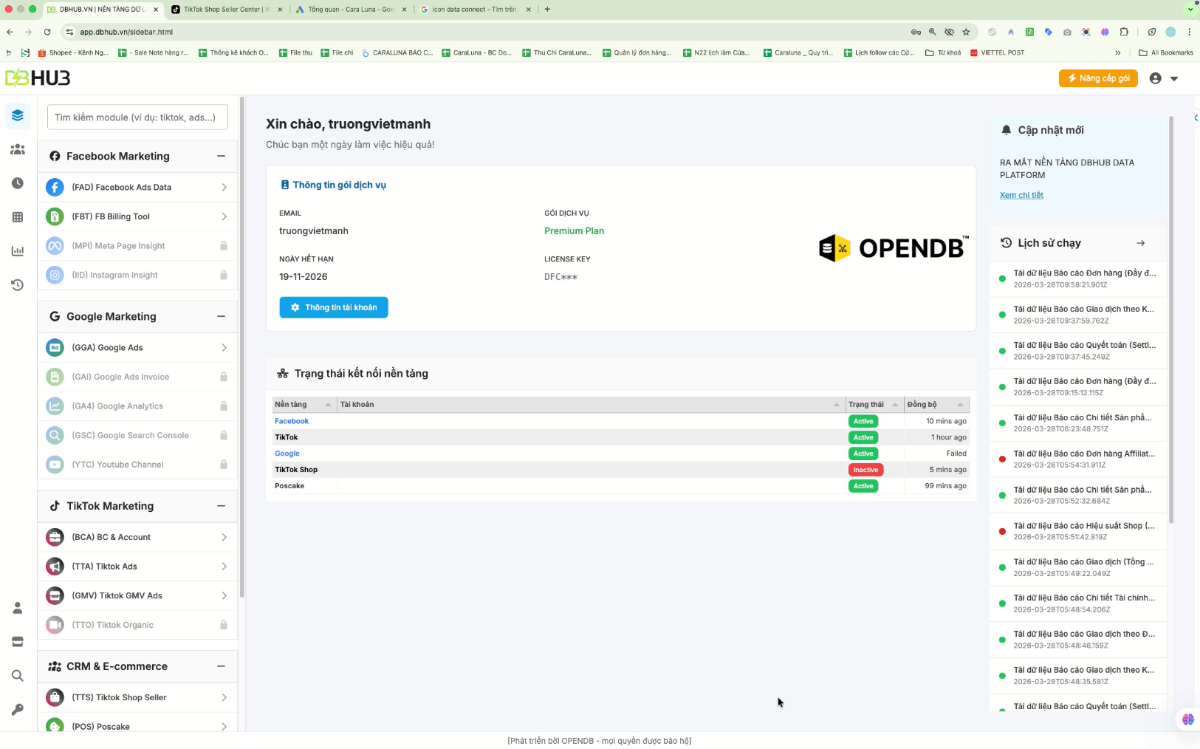
Task: Open the Xem chi tiết link
Action: [x=1021, y=195]
